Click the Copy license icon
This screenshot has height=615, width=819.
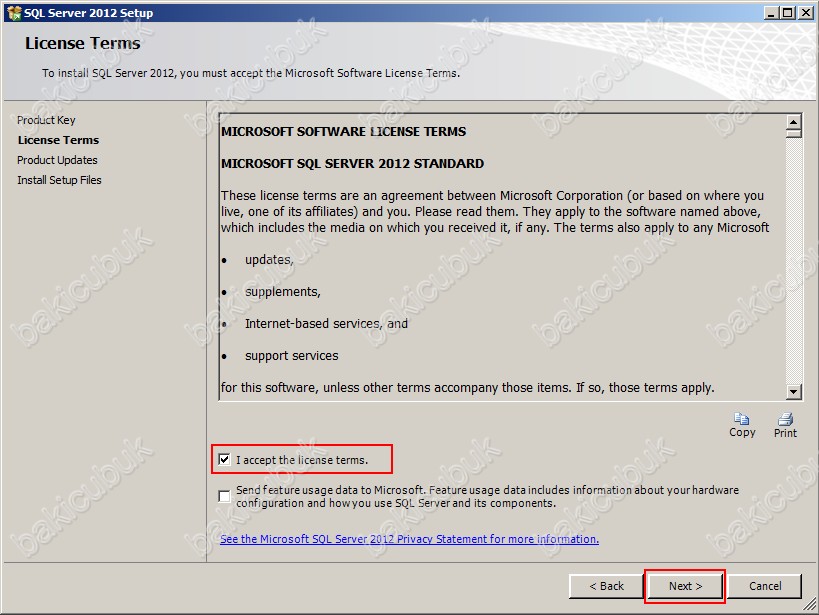click(x=742, y=419)
